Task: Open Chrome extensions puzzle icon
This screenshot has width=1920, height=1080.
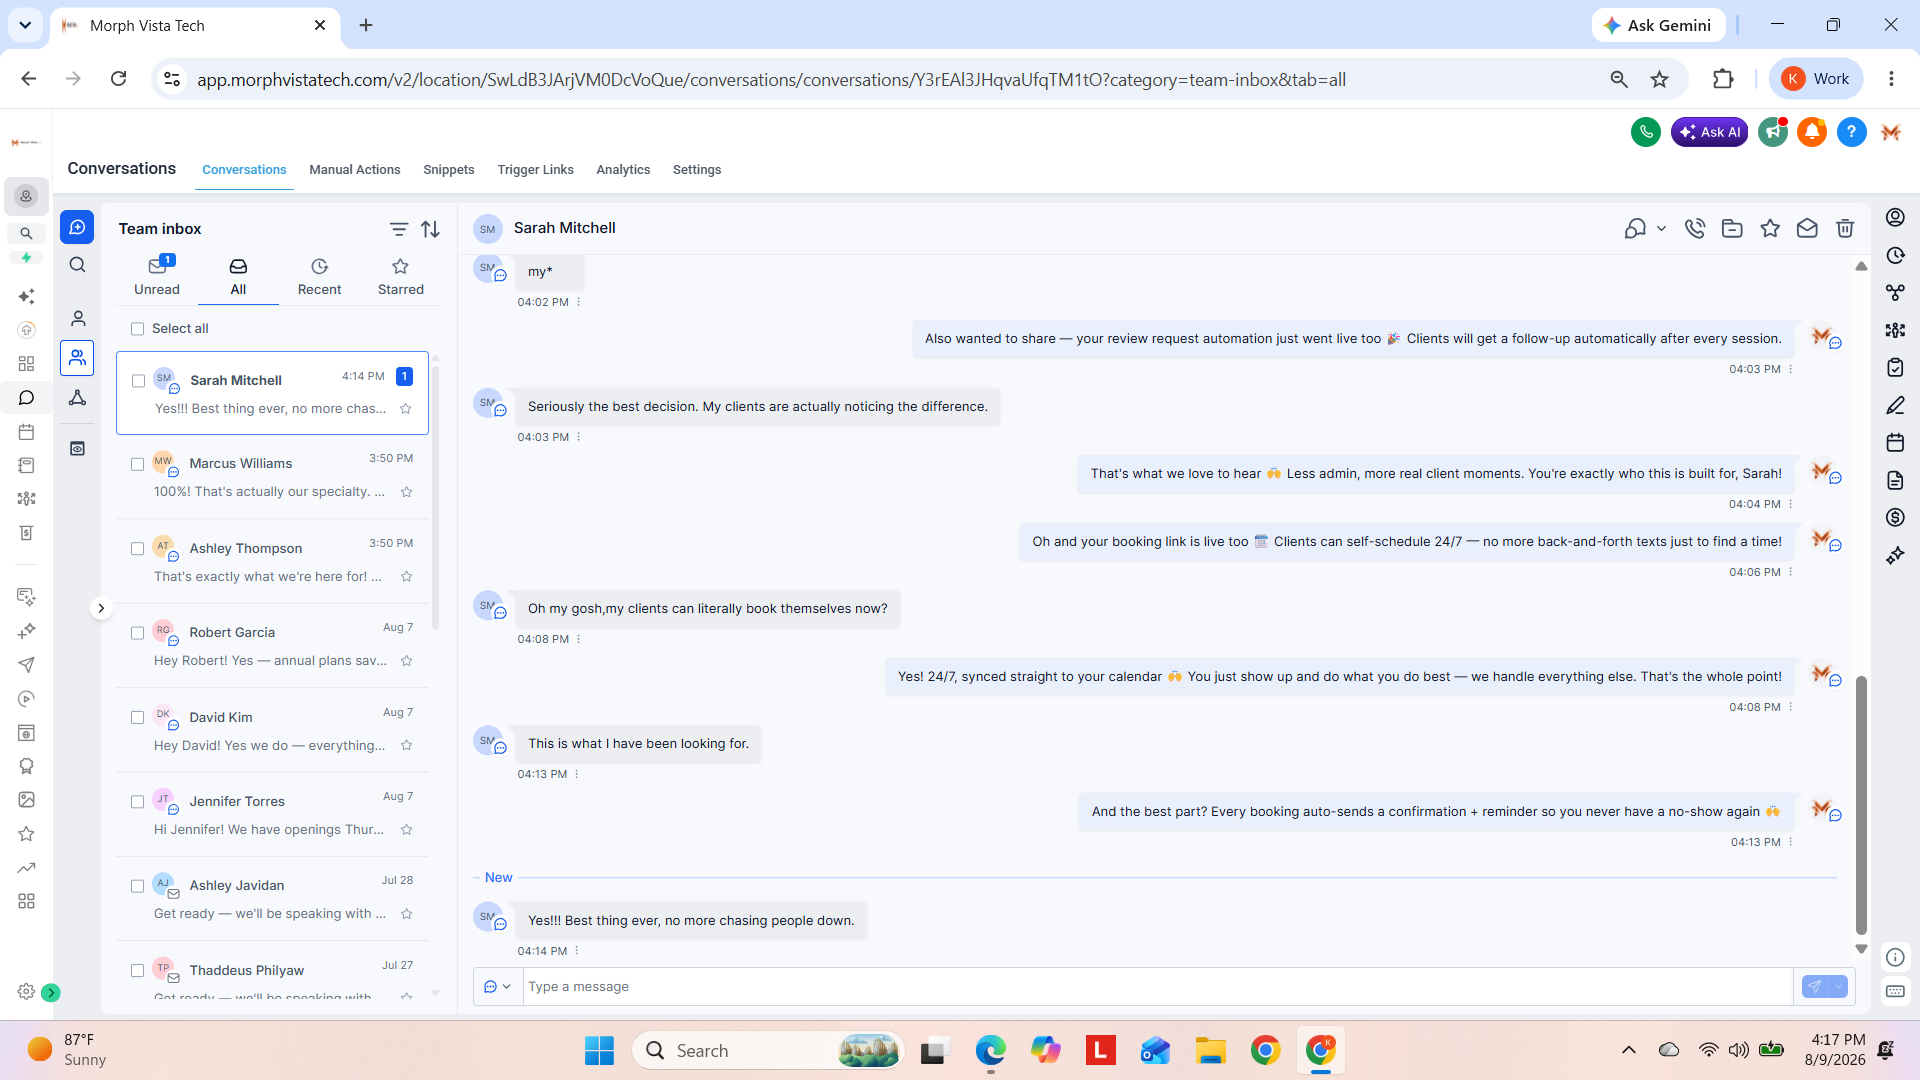Action: [1722, 79]
